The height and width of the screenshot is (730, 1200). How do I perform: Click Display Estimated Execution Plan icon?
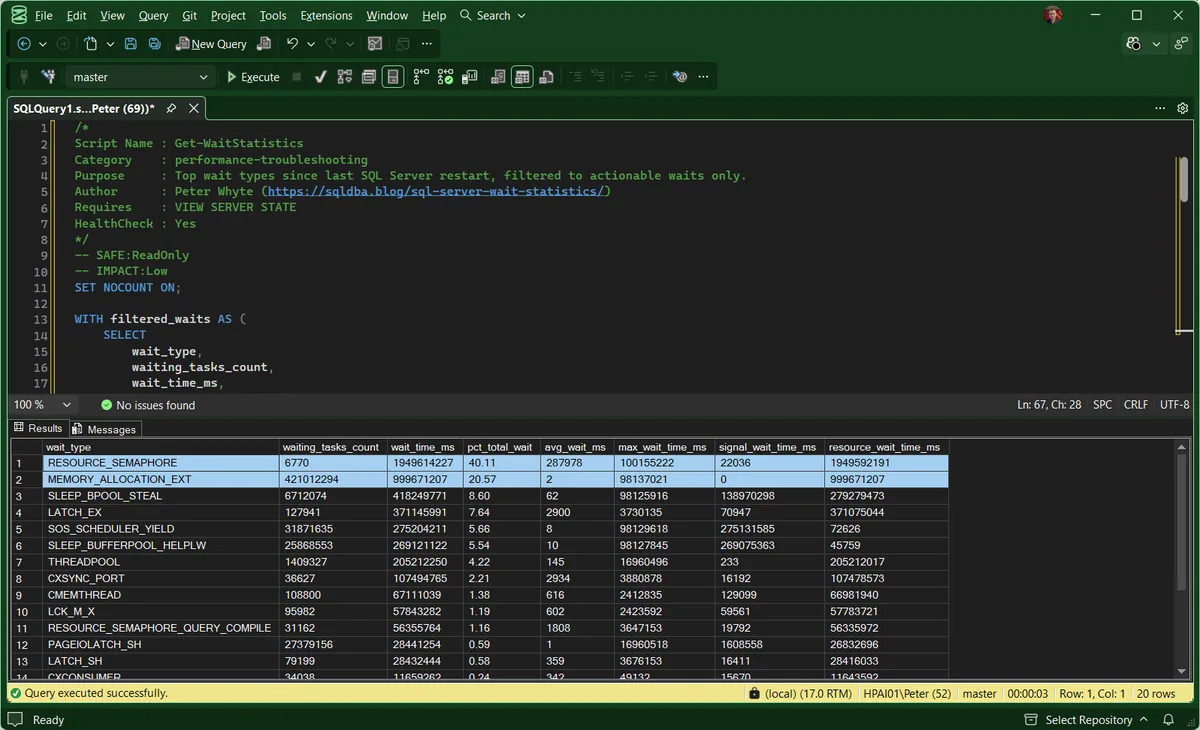click(x=345, y=77)
